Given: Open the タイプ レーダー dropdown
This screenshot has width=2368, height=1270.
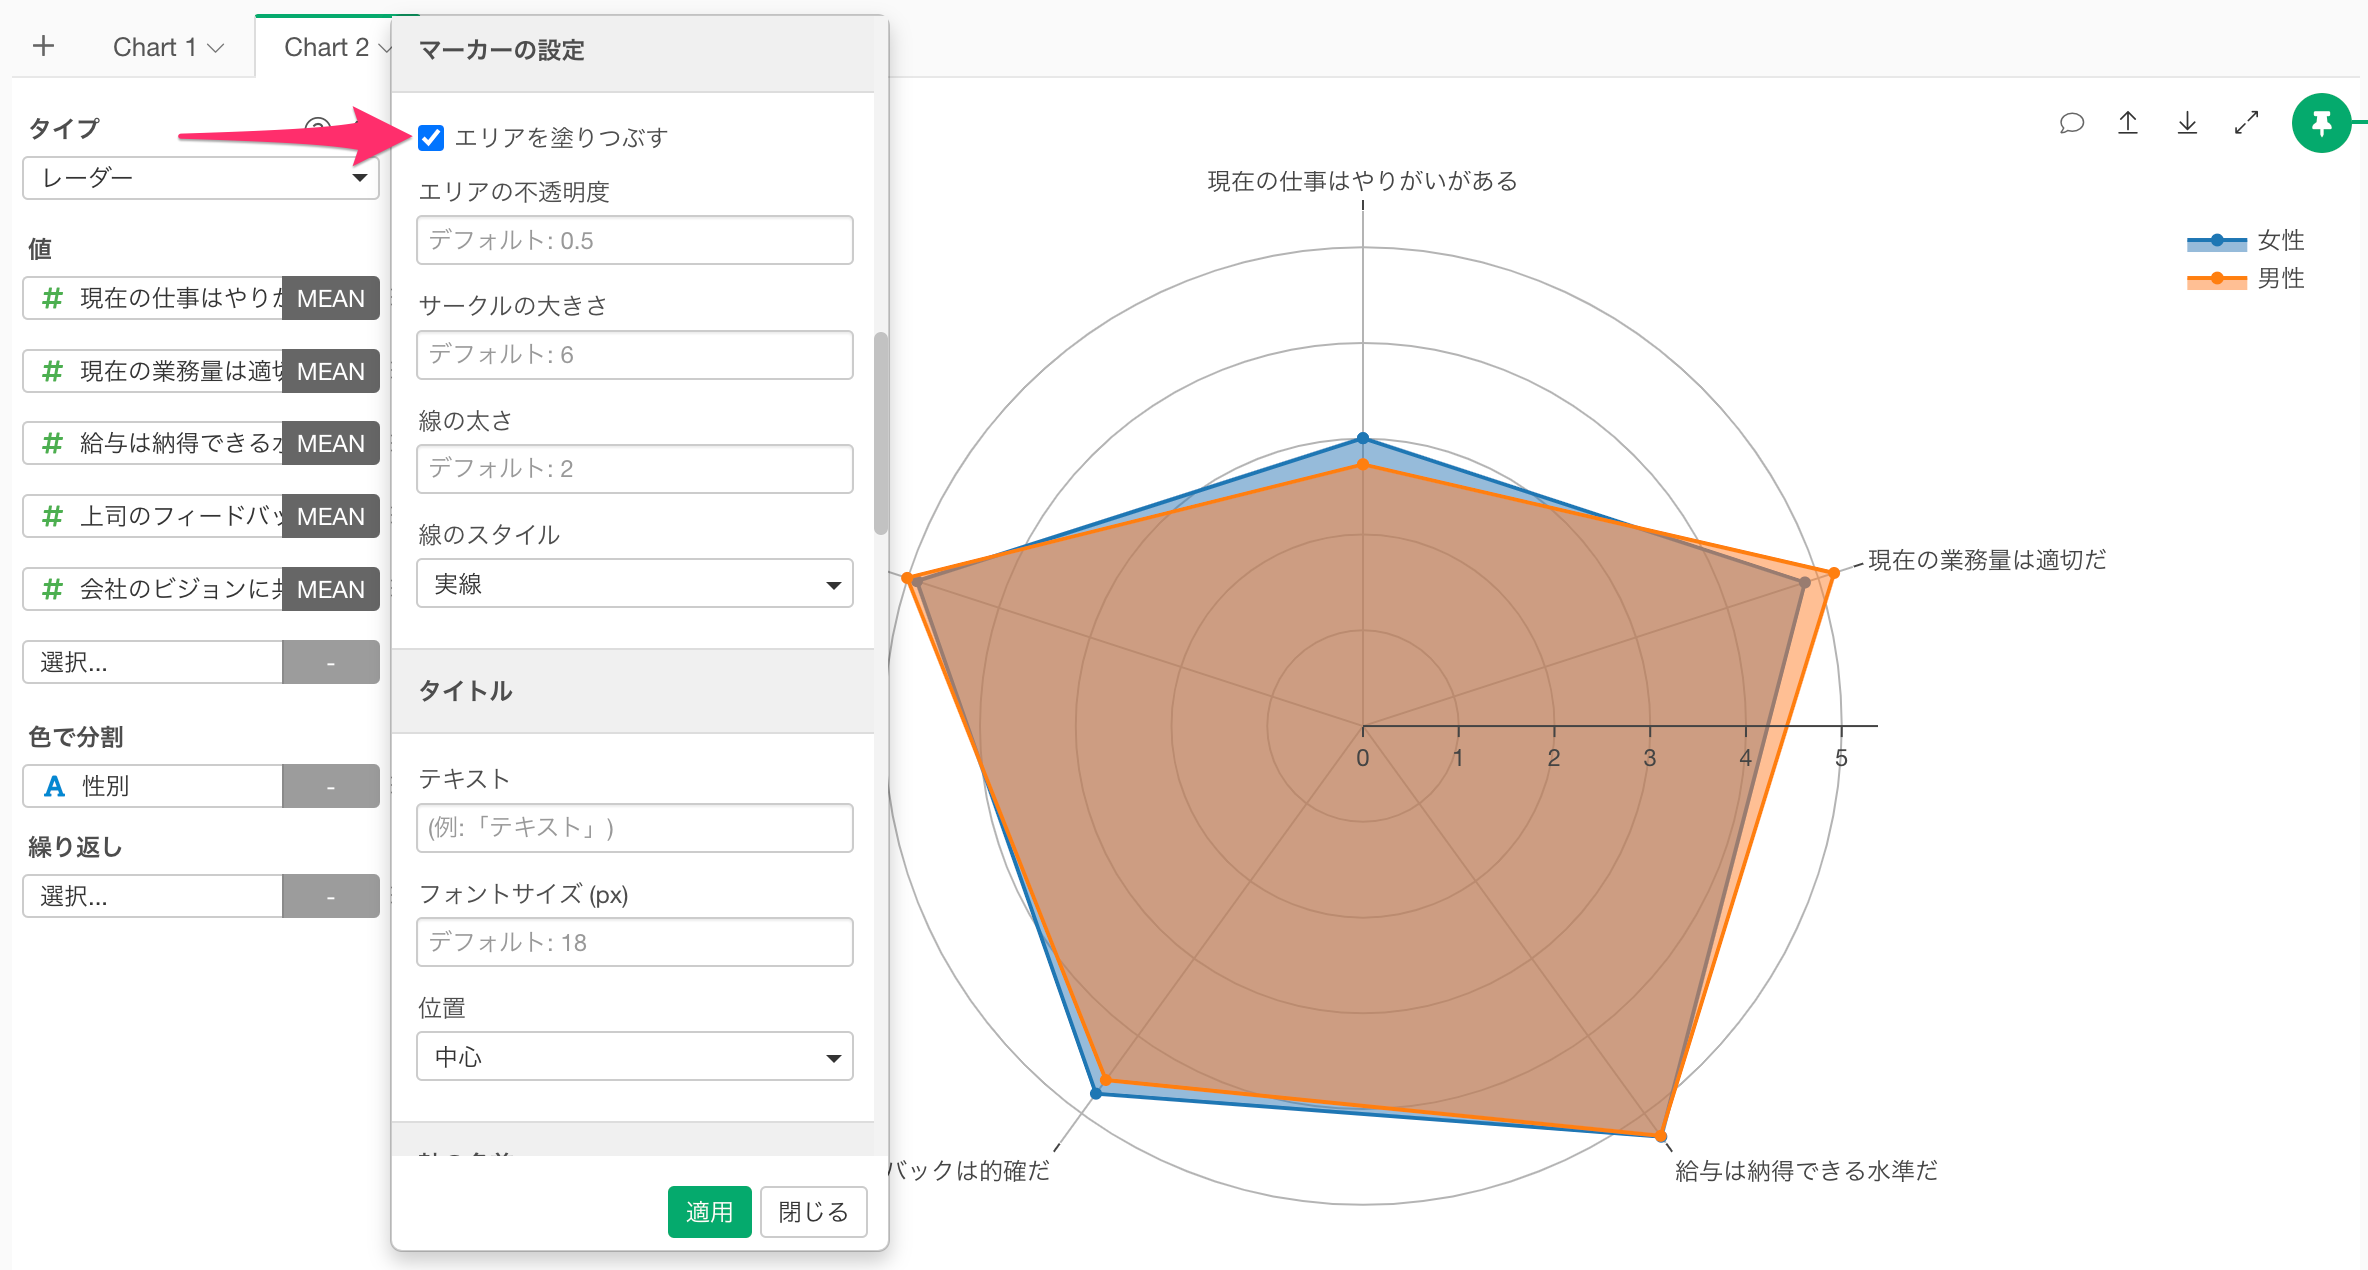Looking at the screenshot, I should tap(201, 178).
